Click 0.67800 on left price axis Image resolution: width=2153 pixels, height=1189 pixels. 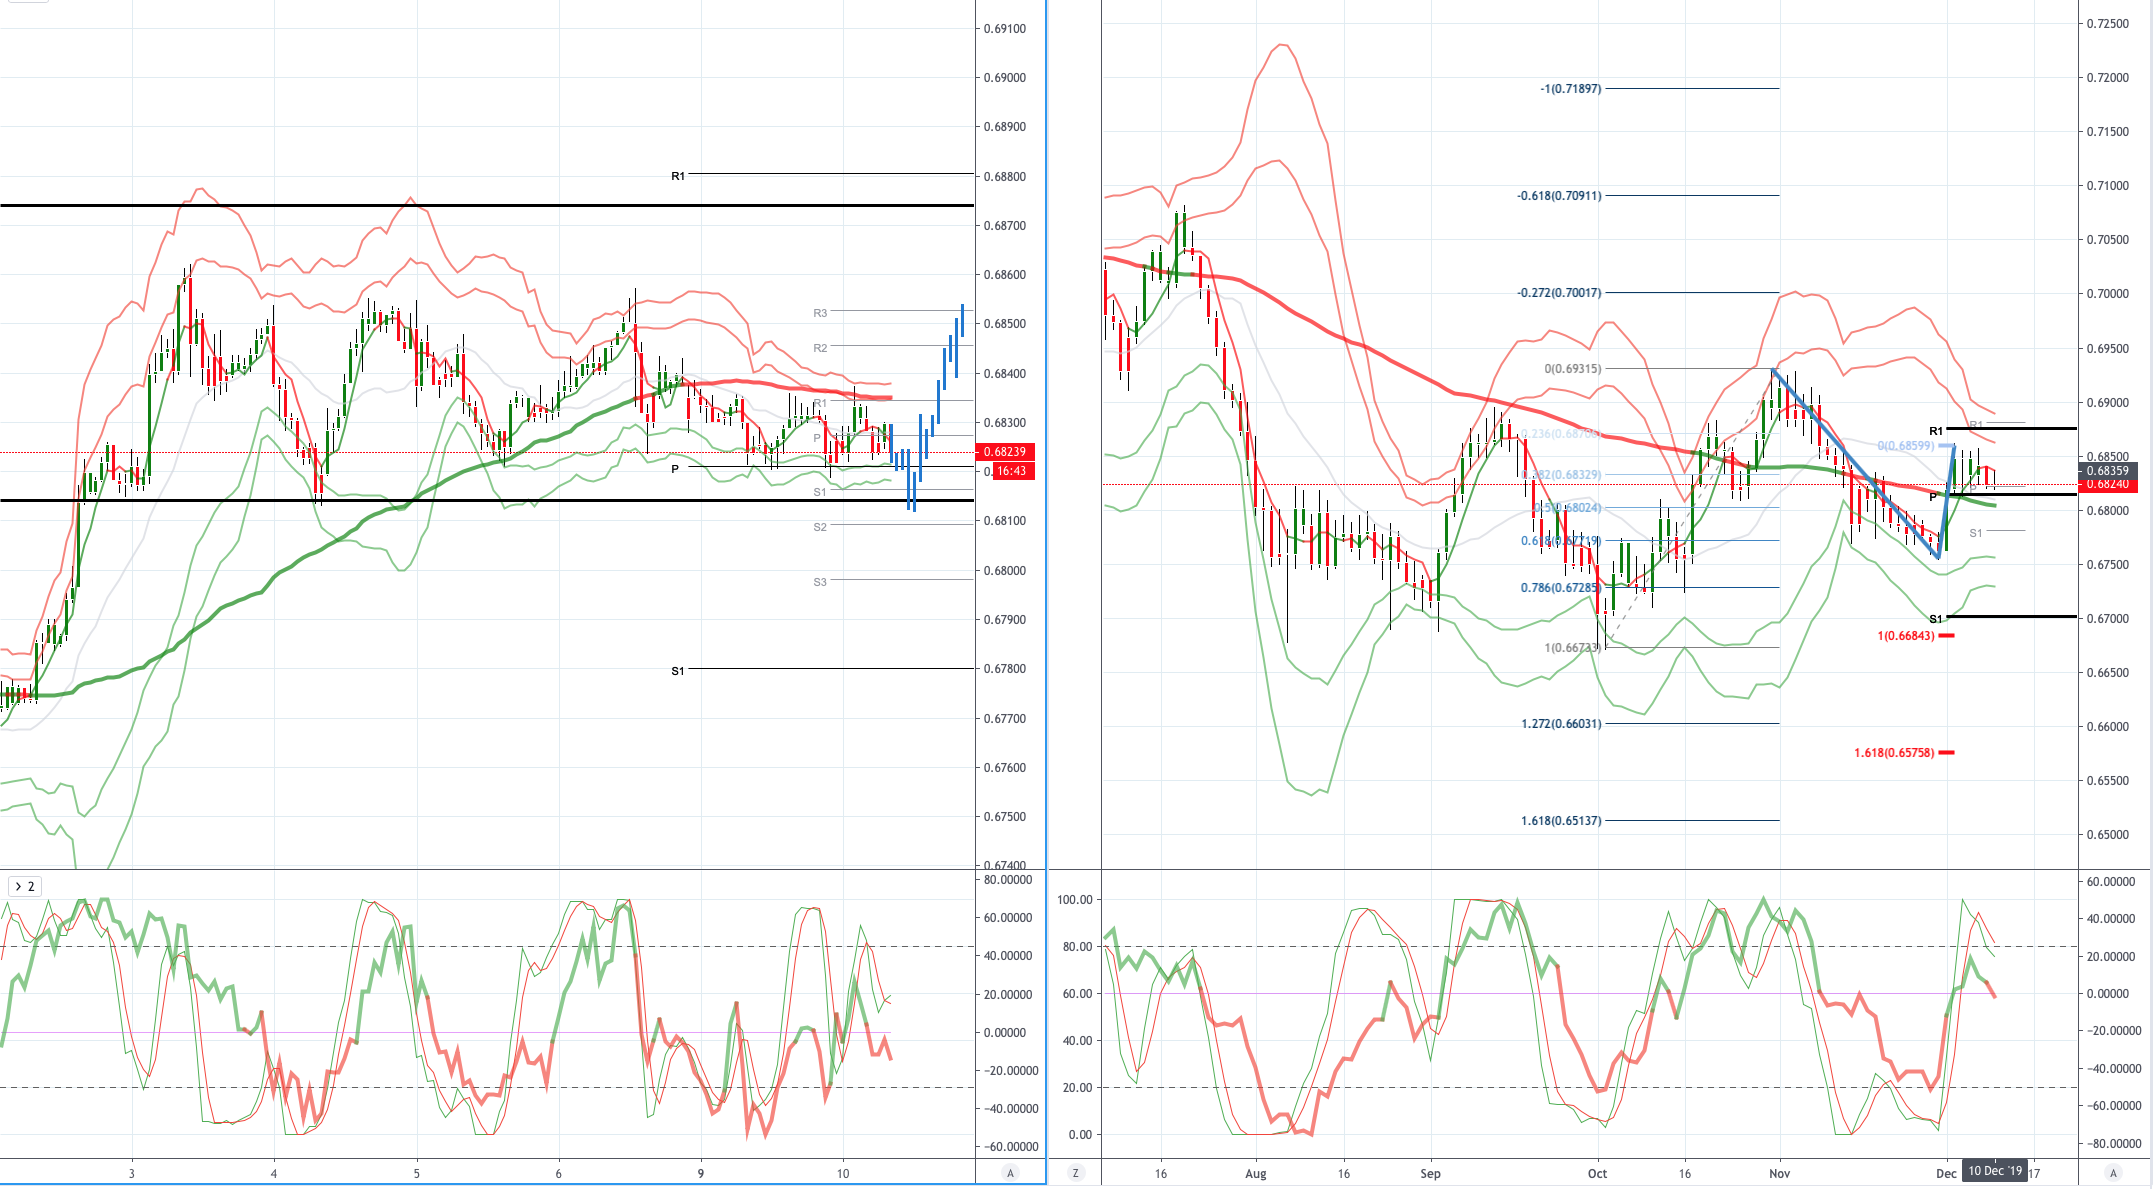(1005, 669)
